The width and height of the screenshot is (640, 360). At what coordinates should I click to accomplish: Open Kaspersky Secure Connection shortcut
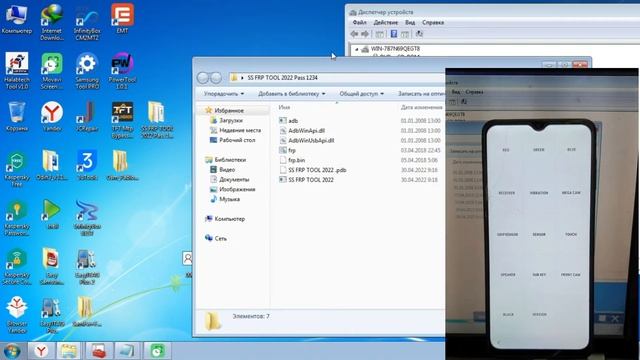pyautogui.click(x=16, y=267)
